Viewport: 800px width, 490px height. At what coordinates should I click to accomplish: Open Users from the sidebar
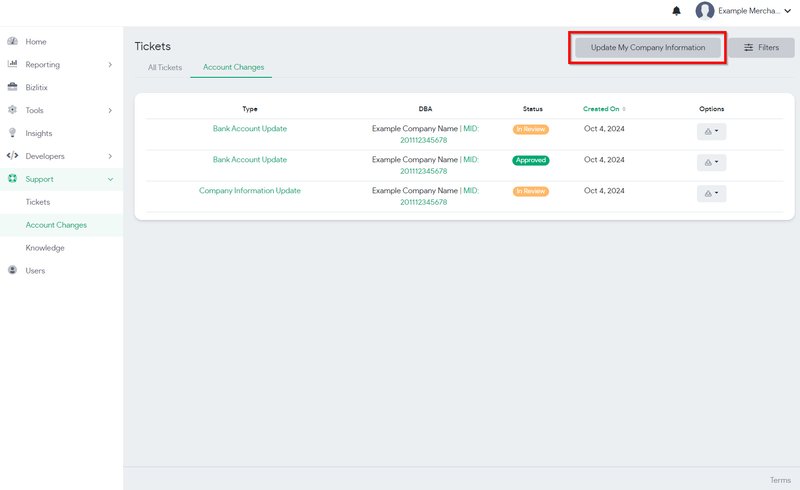pyautogui.click(x=35, y=271)
